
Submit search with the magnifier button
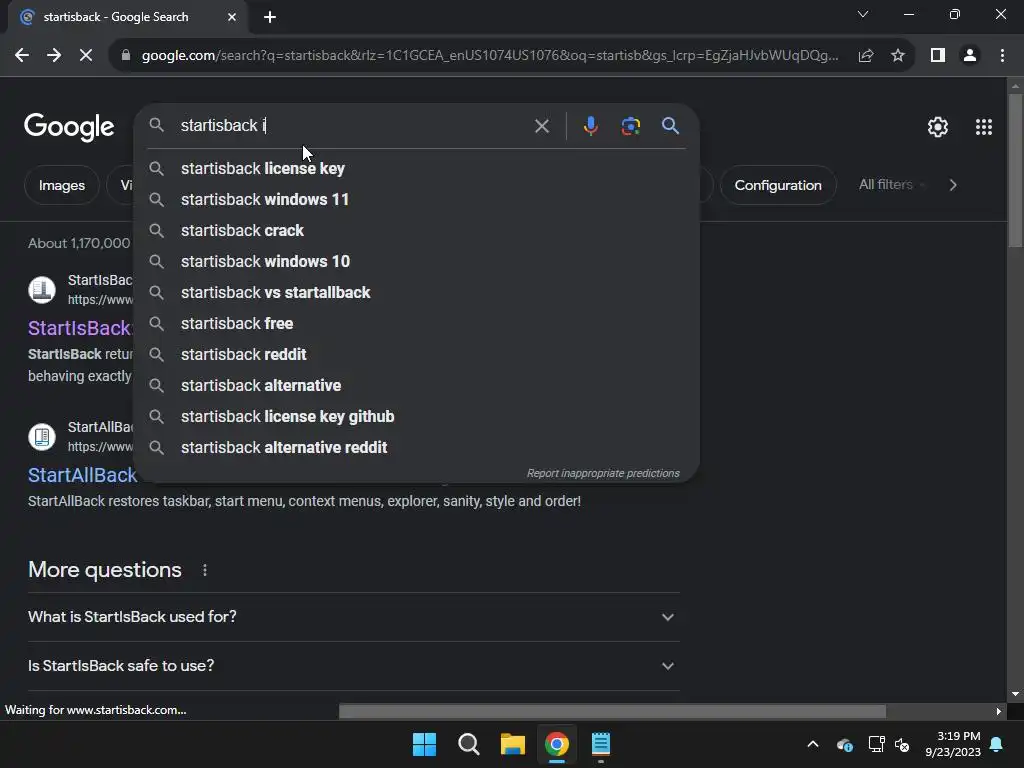670,125
